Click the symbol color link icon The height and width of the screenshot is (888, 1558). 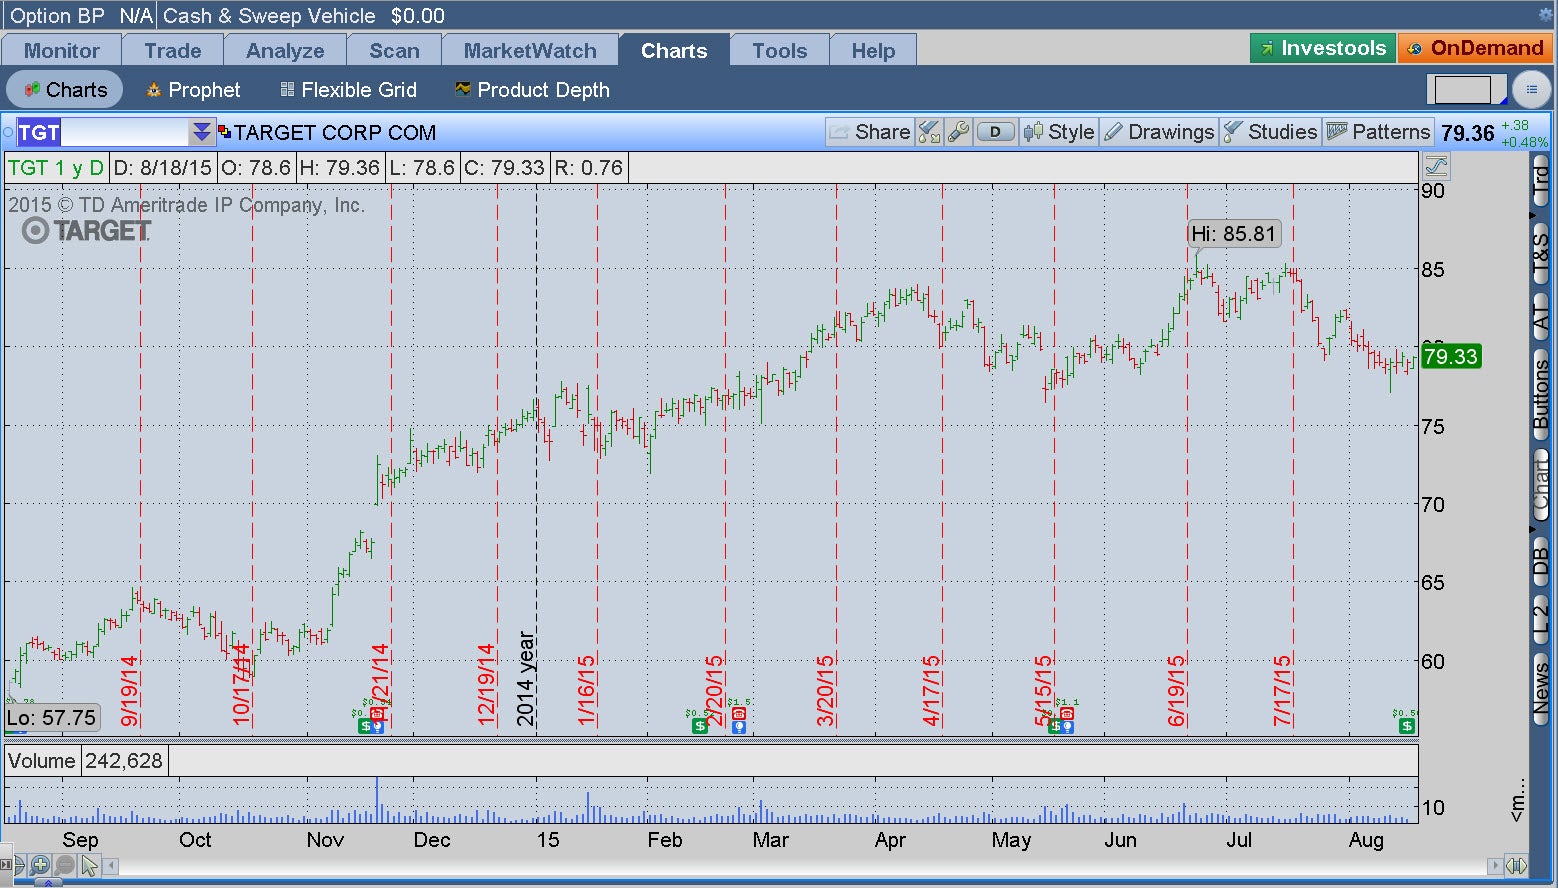point(224,132)
